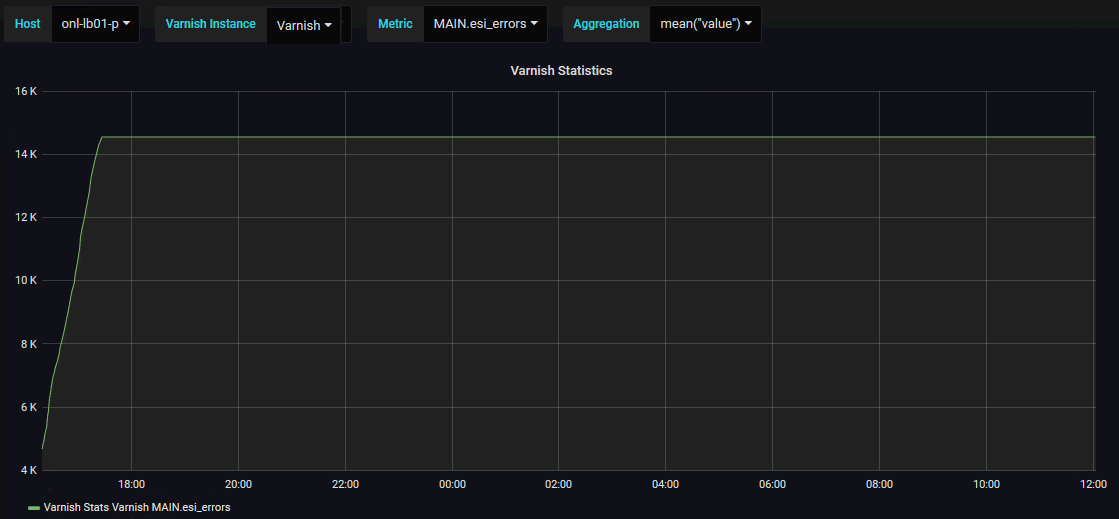The width and height of the screenshot is (1119, 519).
Task: Click the 4 K y-axis label
Action: (x=28, y=470)
